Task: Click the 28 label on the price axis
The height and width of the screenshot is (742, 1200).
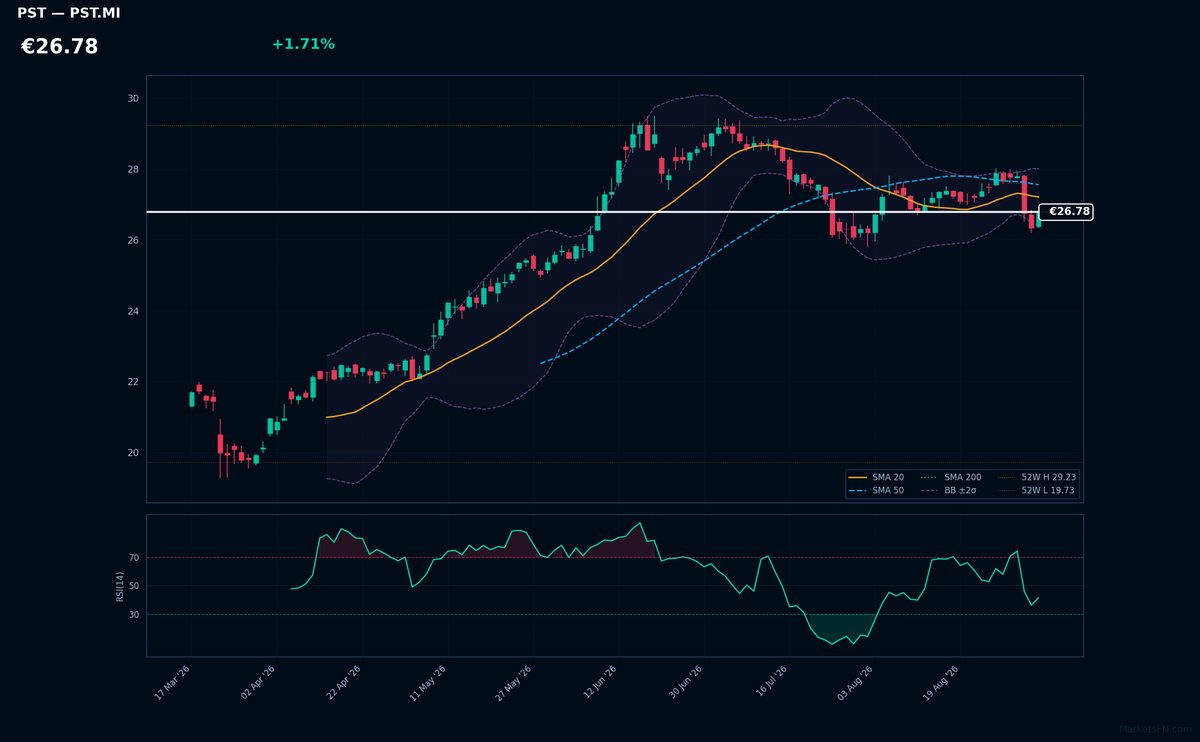Action: tap(133, 170)
